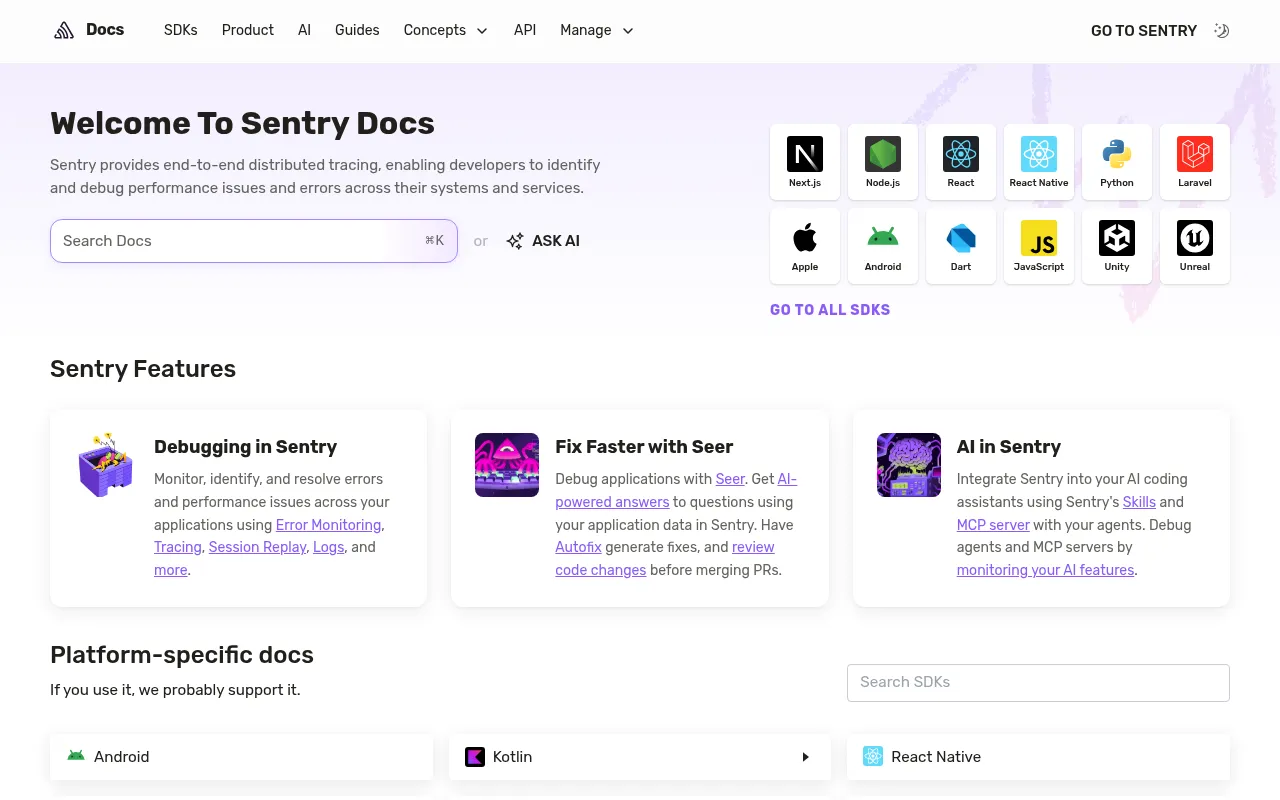
Task: Expand the Manage dropdown menu
Action: [x=597, y=30]
